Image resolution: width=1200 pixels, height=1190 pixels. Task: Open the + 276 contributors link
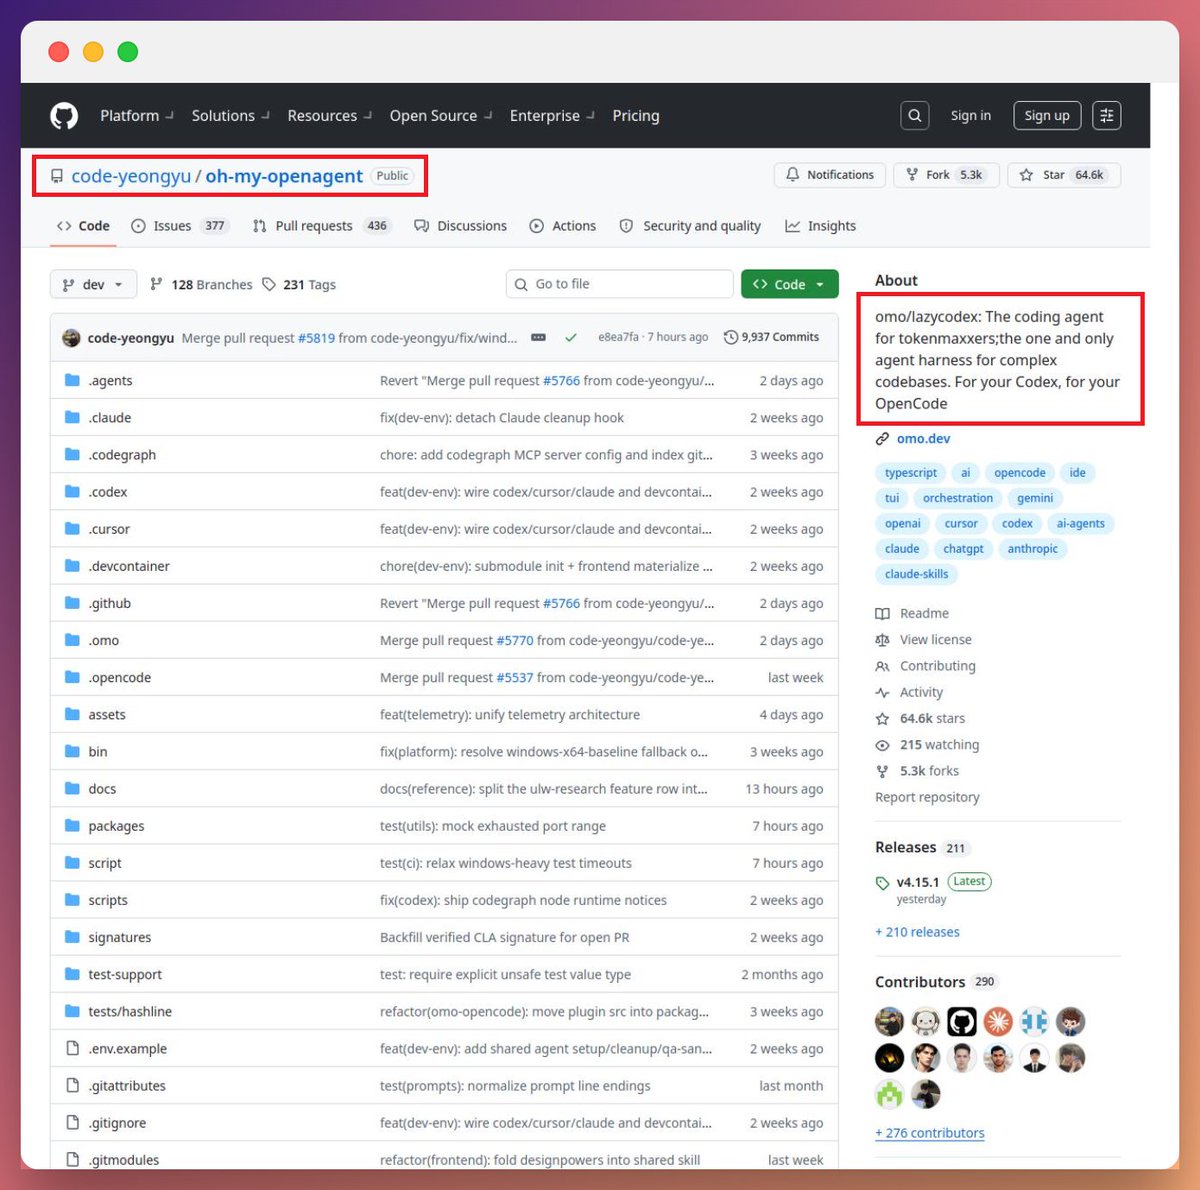(x=930, y=1133)
